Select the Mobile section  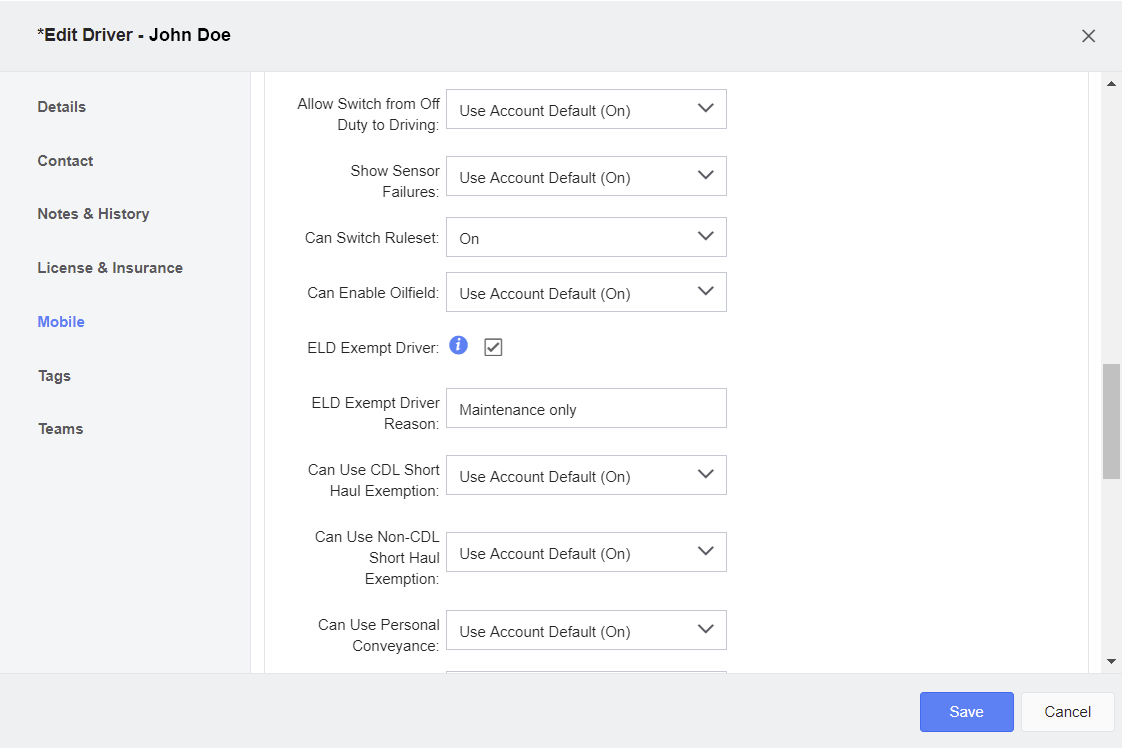[60, 321]
